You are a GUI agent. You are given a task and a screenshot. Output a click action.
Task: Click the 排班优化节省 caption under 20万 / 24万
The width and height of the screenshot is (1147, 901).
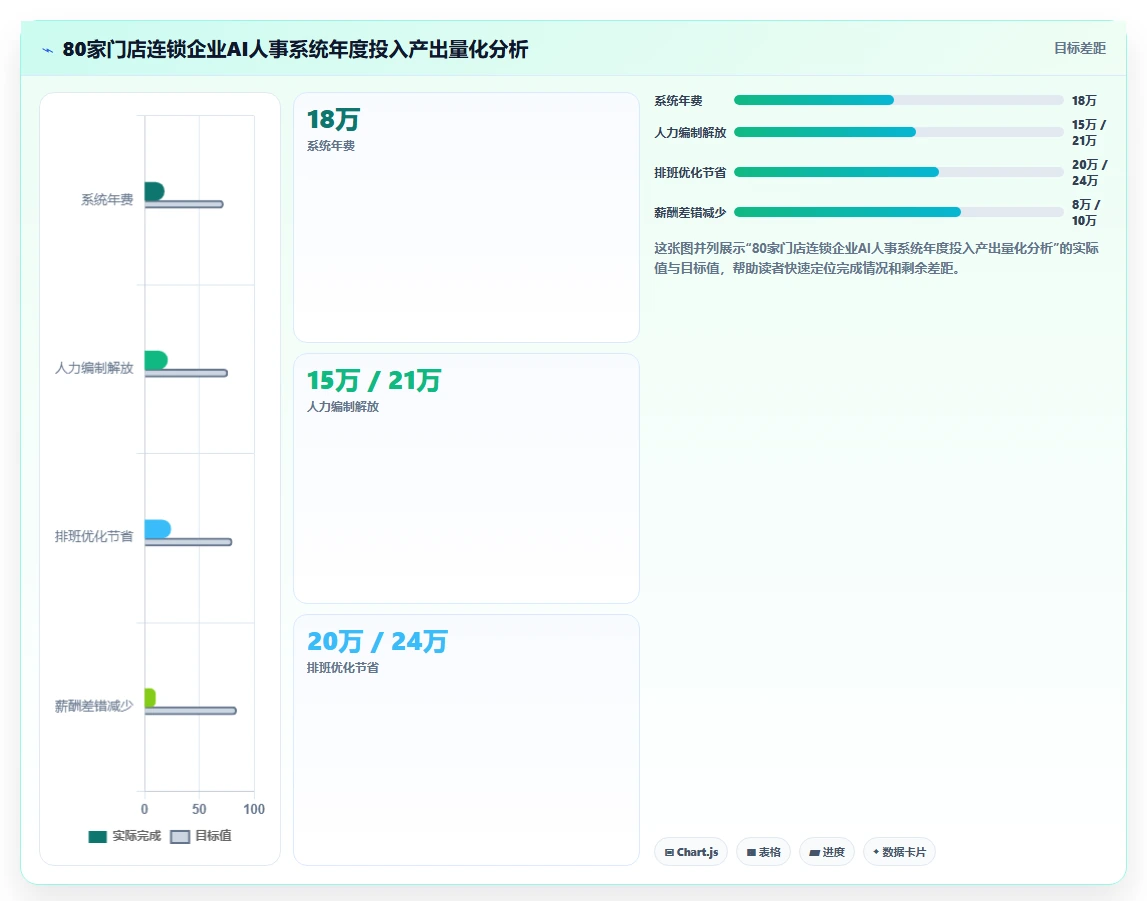tap(342, 668)
